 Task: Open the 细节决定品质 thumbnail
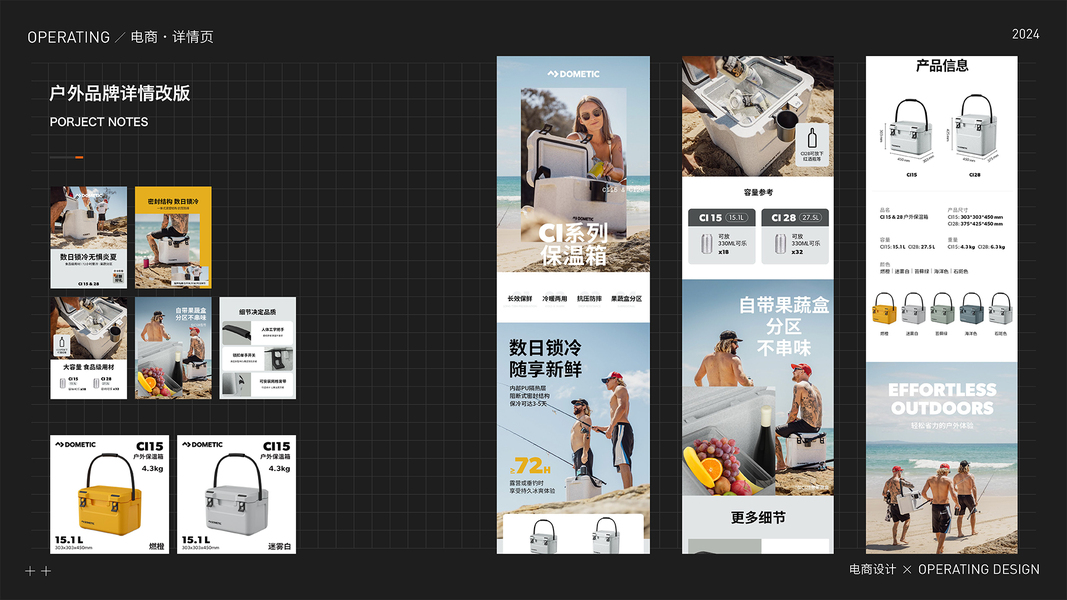[x=257, y=348]
